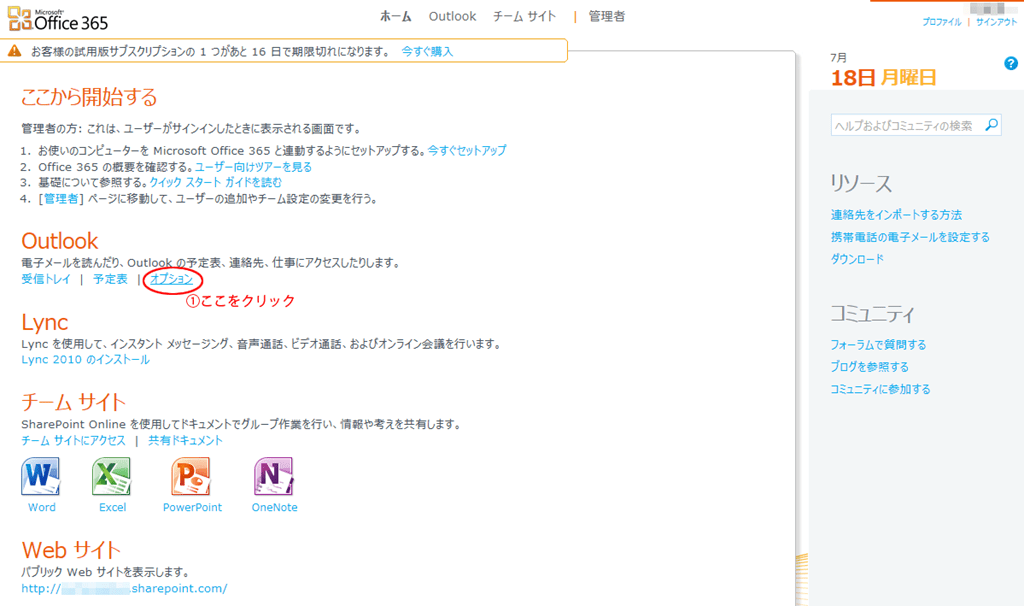
Task: Click the trial expiry warning triangle icon
Action: coord(14,50)
